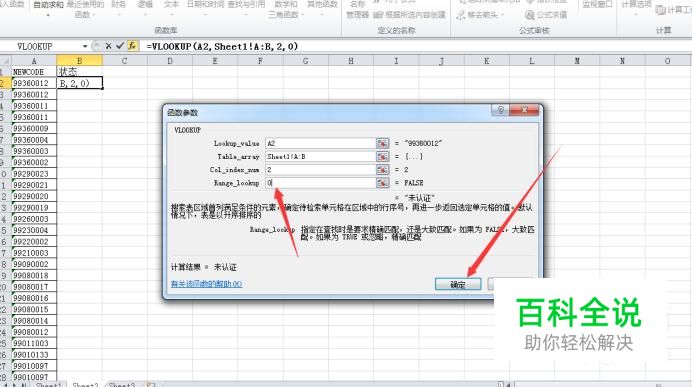The height and width of the screenshot is (387, 692).
Task: Collapse dialog via Lookup_value range selector icon
Action: [x=382, y=143]
